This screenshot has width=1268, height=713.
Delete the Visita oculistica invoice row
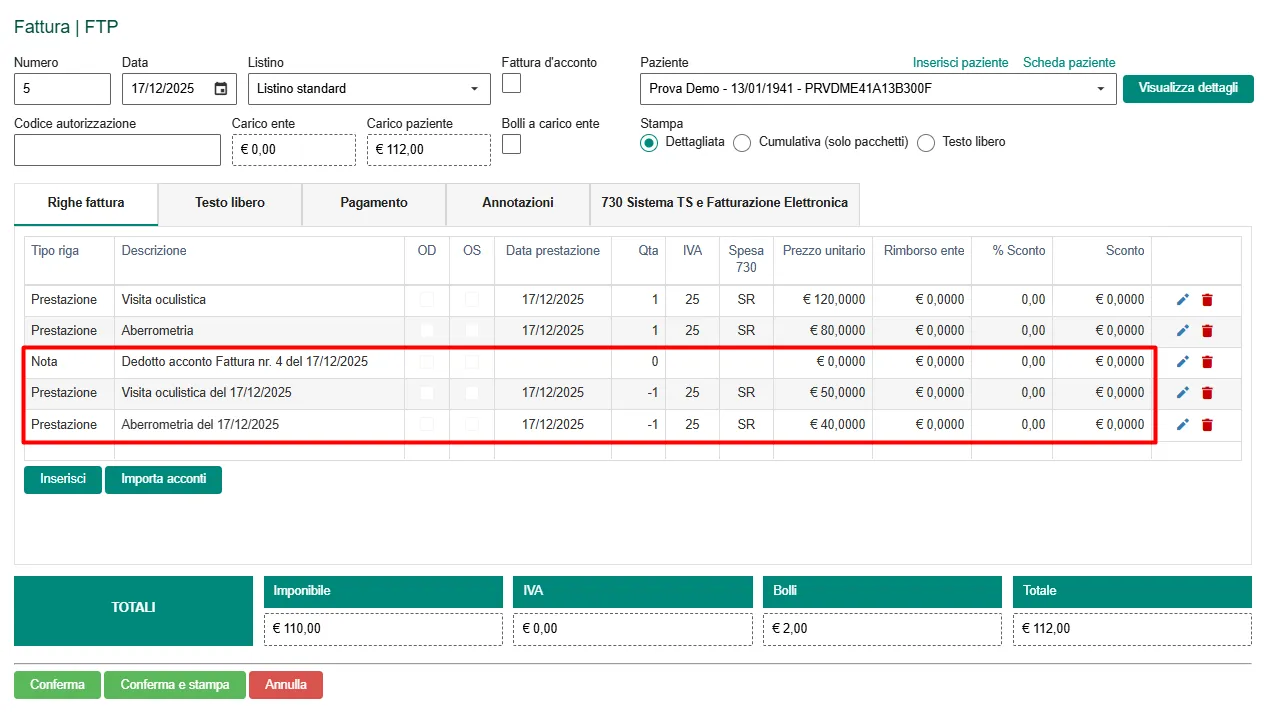(1207, 300)
